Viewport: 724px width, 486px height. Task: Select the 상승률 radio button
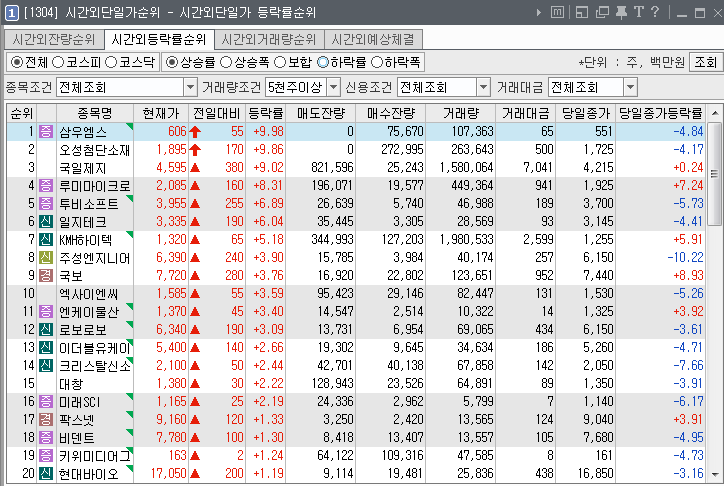click(x=172, y=62)
